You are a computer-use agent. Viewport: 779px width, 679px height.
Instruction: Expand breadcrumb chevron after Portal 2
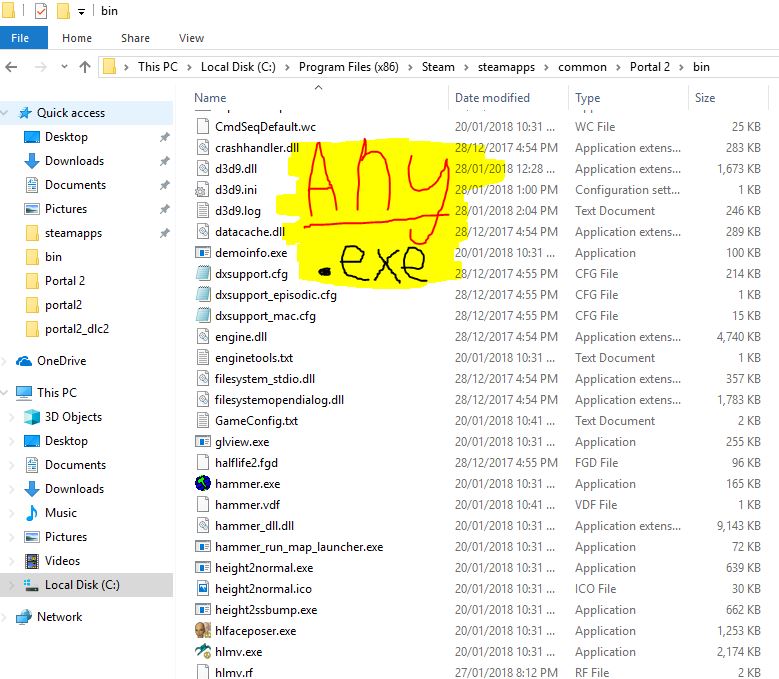[x=681, y=67]
